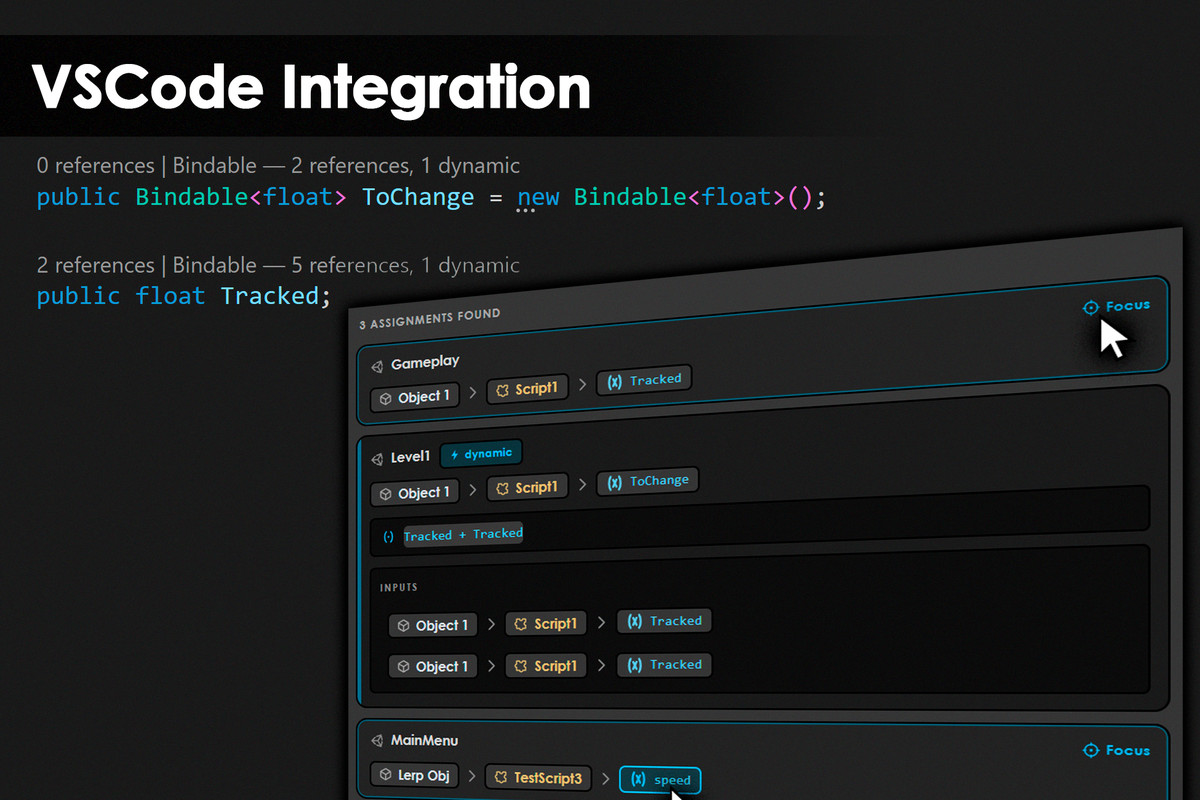The image size is (1200, 800).
Task: Click the script icon on TestScript3 chip
Action: pos(502,777)
